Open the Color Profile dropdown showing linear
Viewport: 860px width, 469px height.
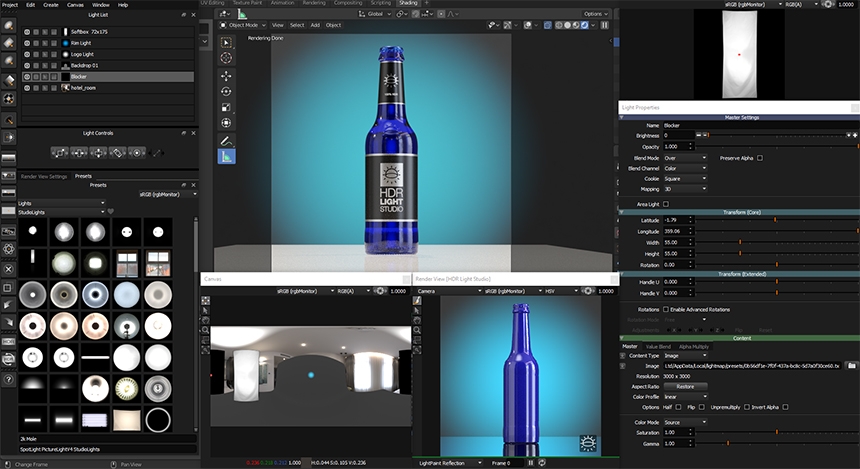pos(684,397)
